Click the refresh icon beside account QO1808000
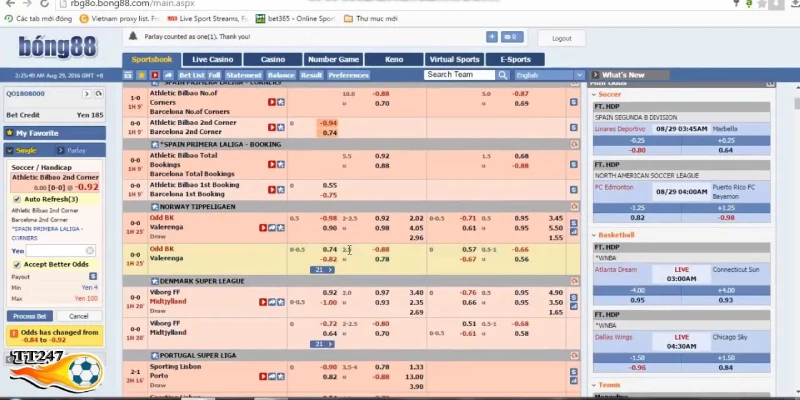This screenshot has height=400, width=800. pos(98,94)
